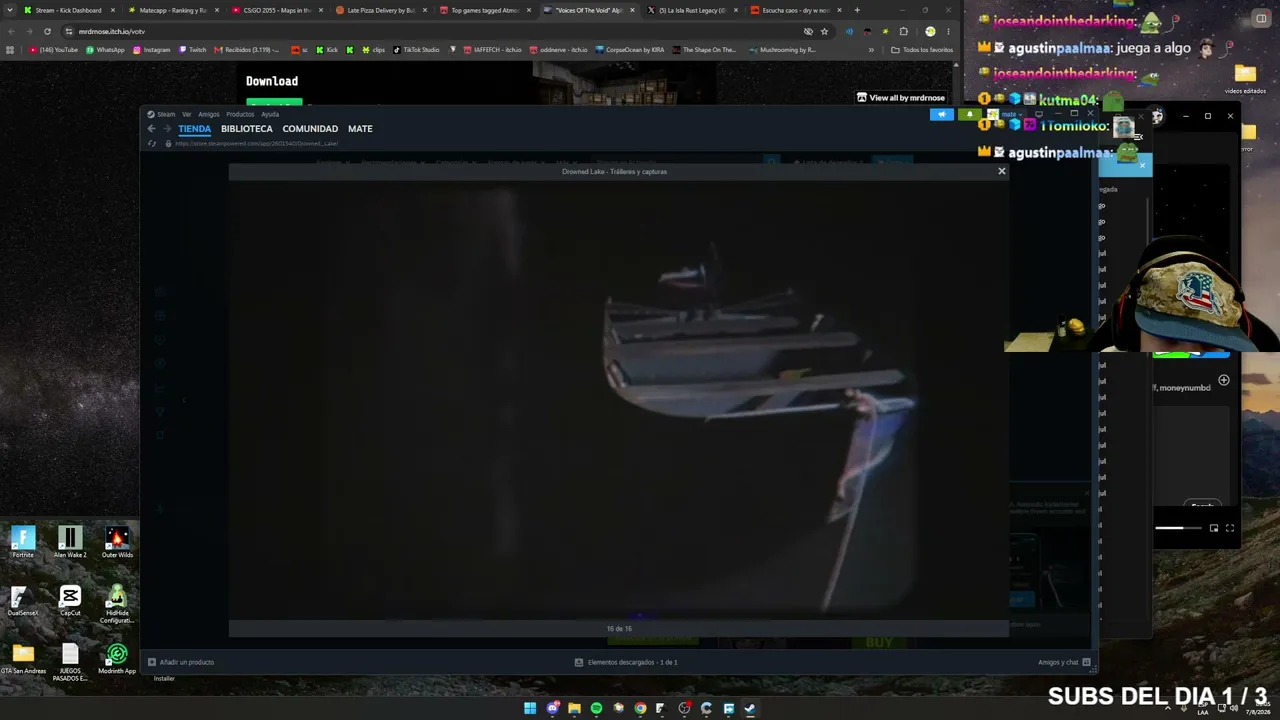Open File Explorer from the taskbar

pyautogui.click(x=574, y=708)
